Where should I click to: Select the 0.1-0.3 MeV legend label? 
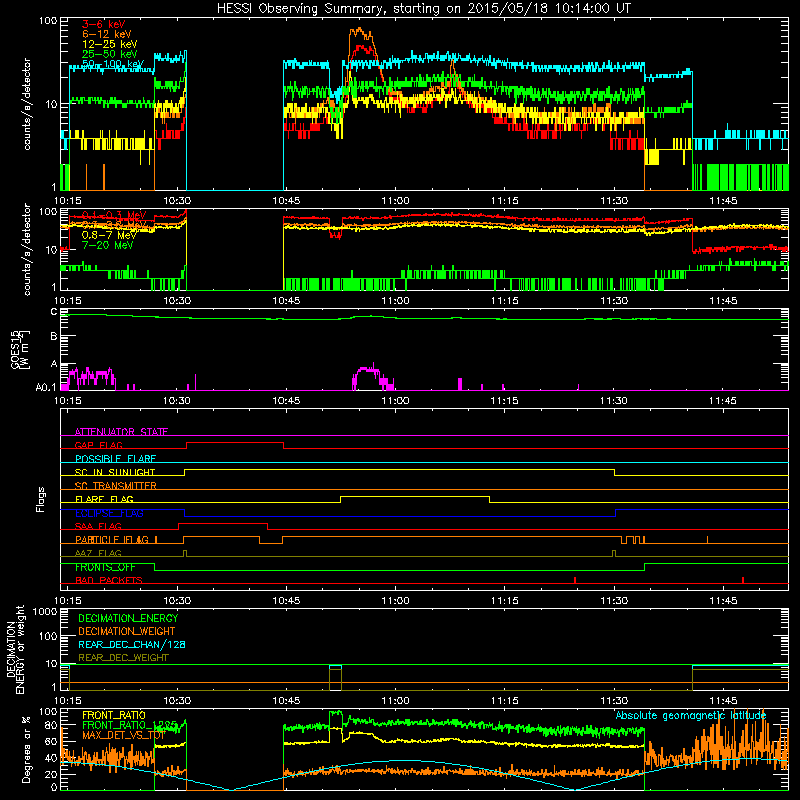pos(114,215)
